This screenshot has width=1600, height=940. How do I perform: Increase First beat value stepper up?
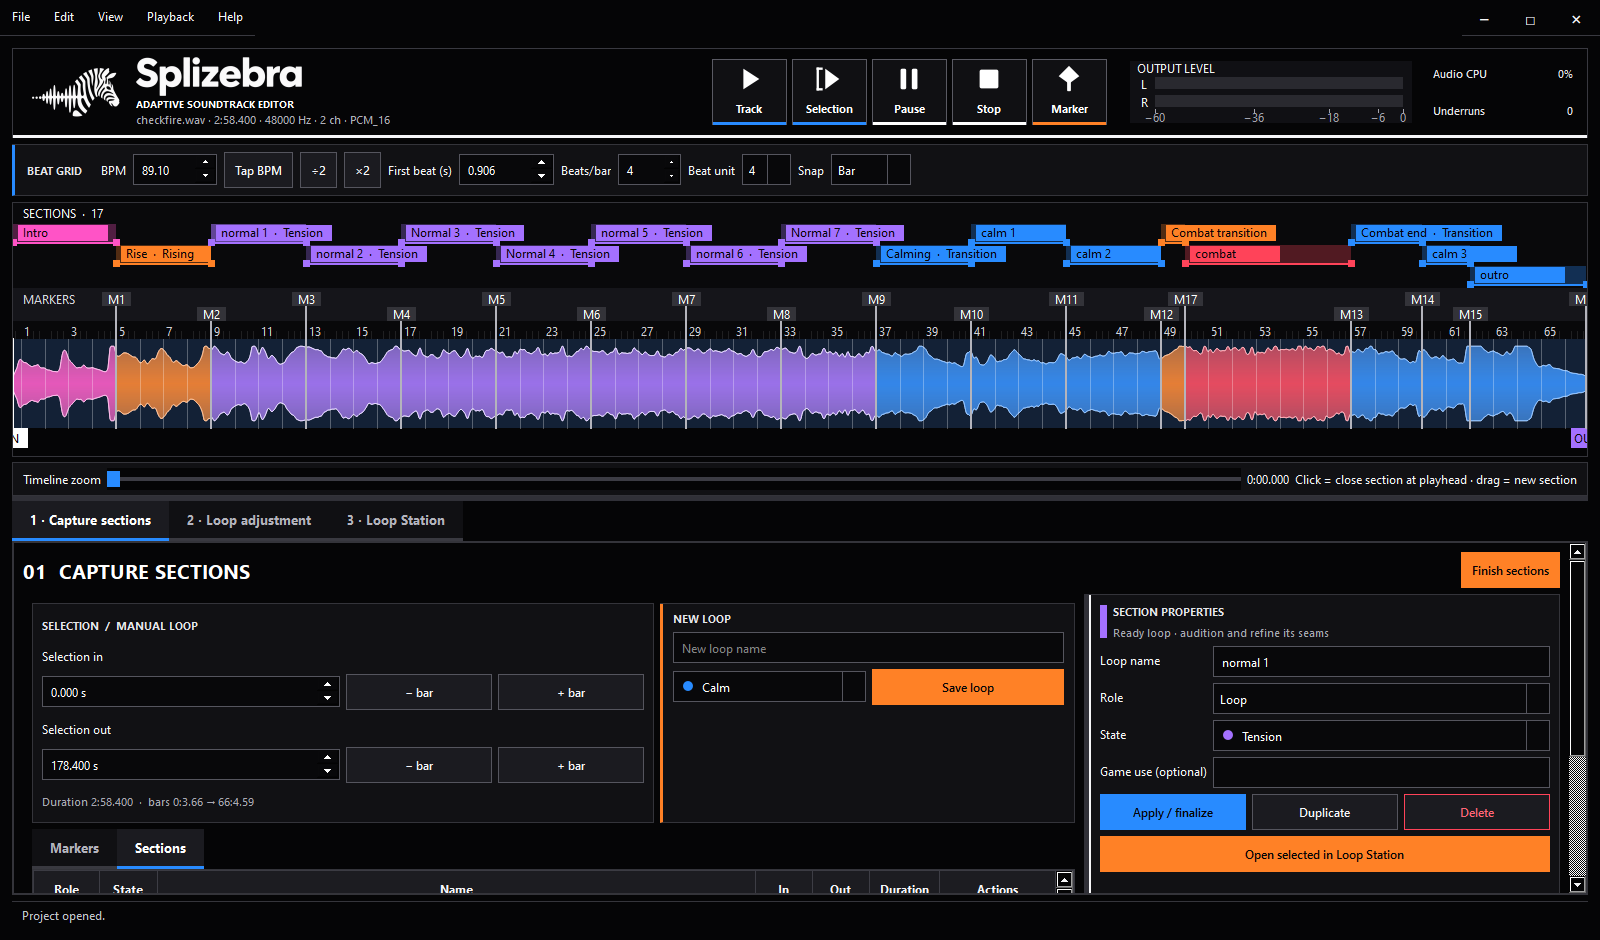(542, 163)
